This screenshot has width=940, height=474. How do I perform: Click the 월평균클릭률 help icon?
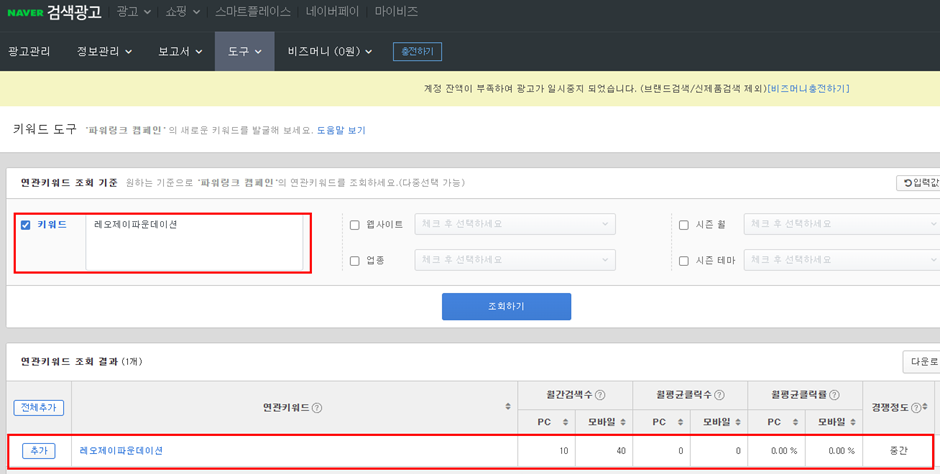click(x=834, y=395)
